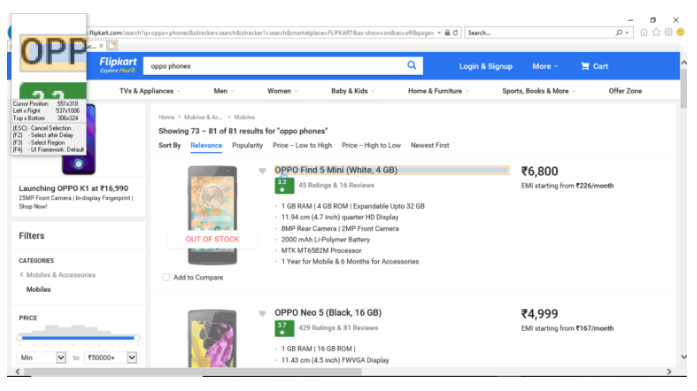Expand TVs & Appliances category
Screen dimensions: 697x391
pos(150,91)
